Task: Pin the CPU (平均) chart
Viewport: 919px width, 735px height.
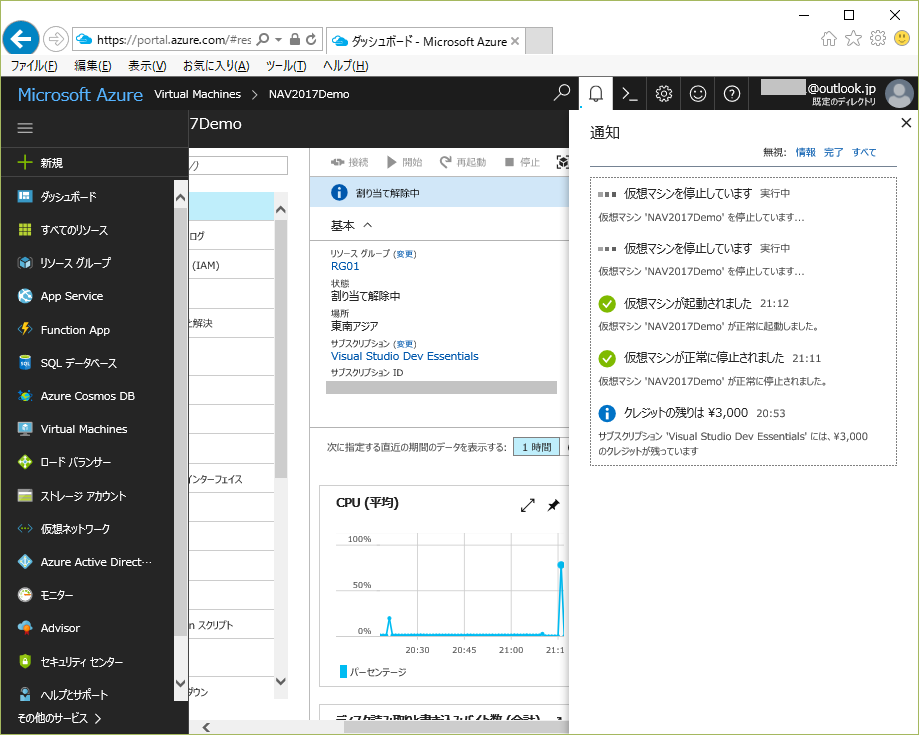Action: [x=553, y=505]
